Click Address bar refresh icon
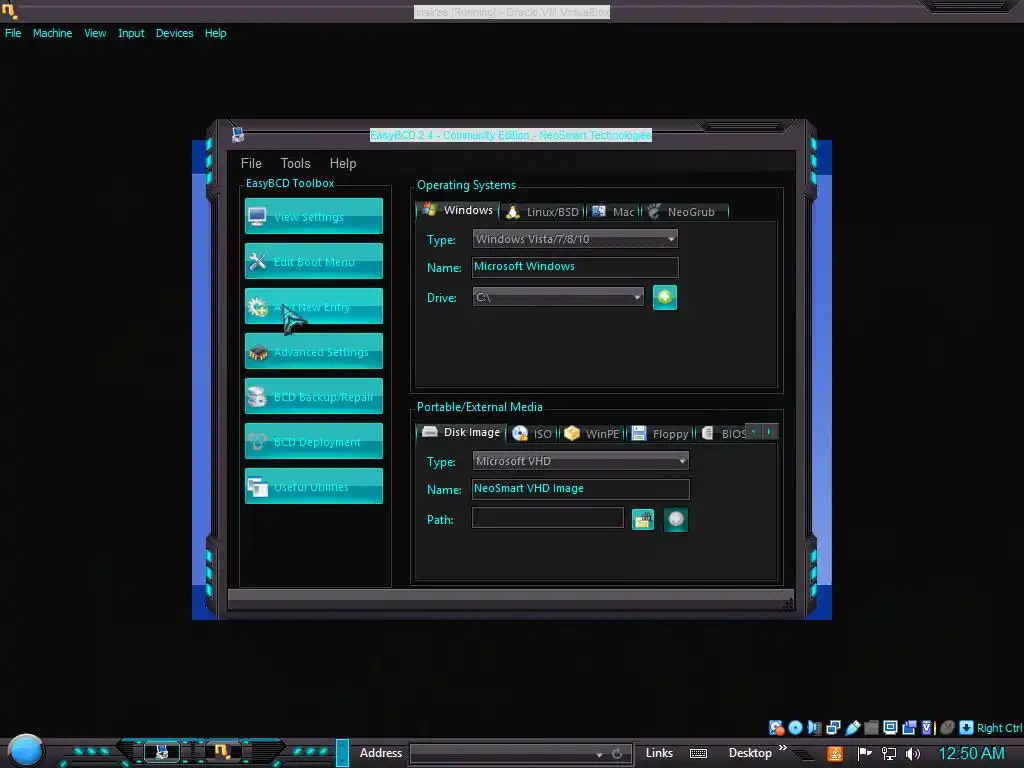The image size is (1024, 768). click(617, 754)
